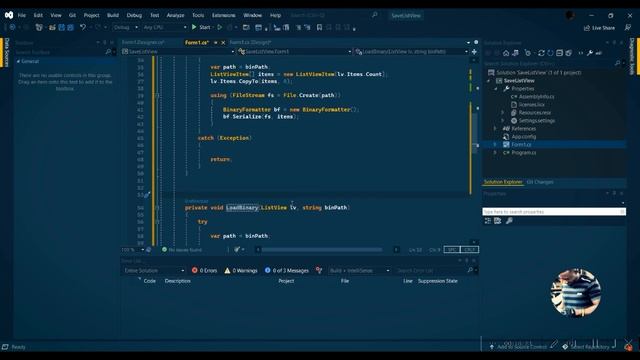640x360 pixels.
Task: Click the Start debugging button
Action: tap(201, 27)
